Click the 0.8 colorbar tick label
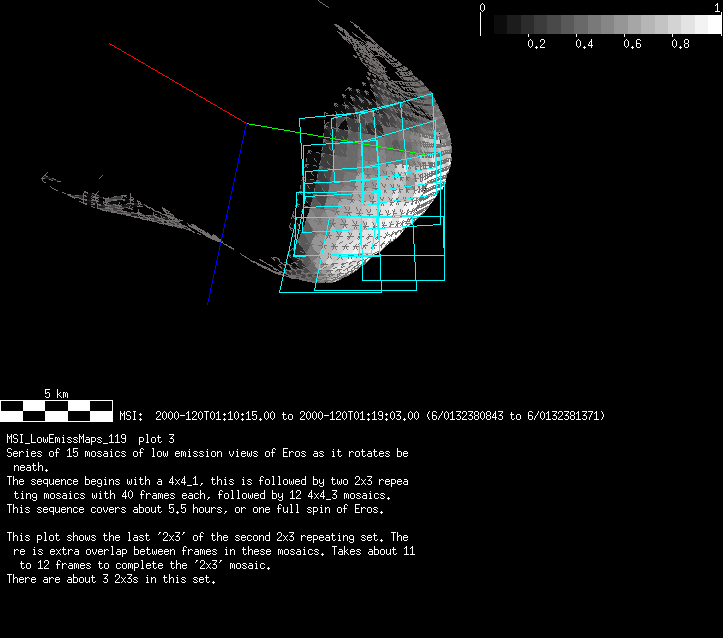This screenshot has height=638, width=723. pos(680,44)
